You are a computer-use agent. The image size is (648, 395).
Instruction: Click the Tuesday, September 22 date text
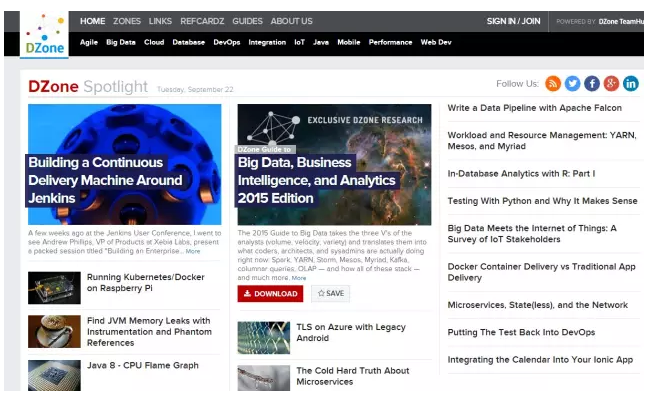(195, 89)
